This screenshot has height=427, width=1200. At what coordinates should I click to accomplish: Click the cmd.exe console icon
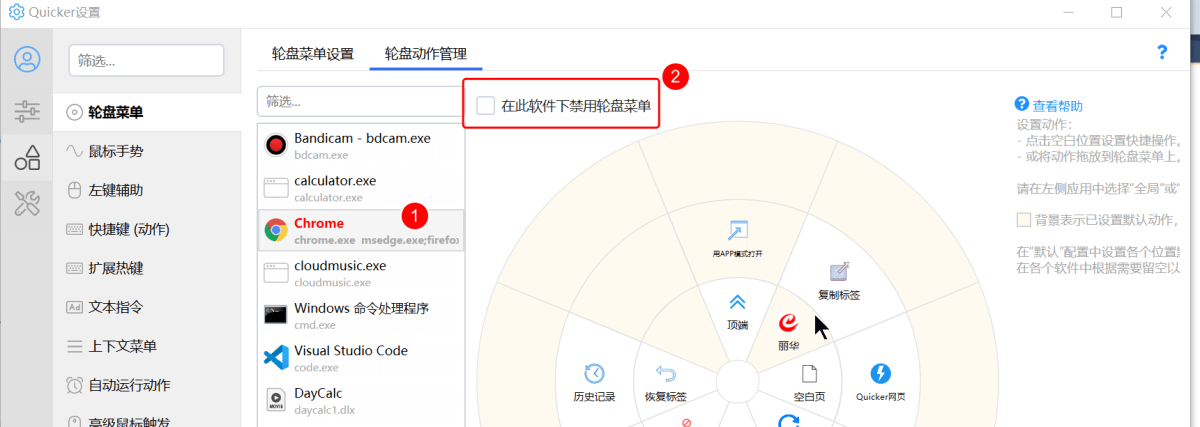[276, 315]
